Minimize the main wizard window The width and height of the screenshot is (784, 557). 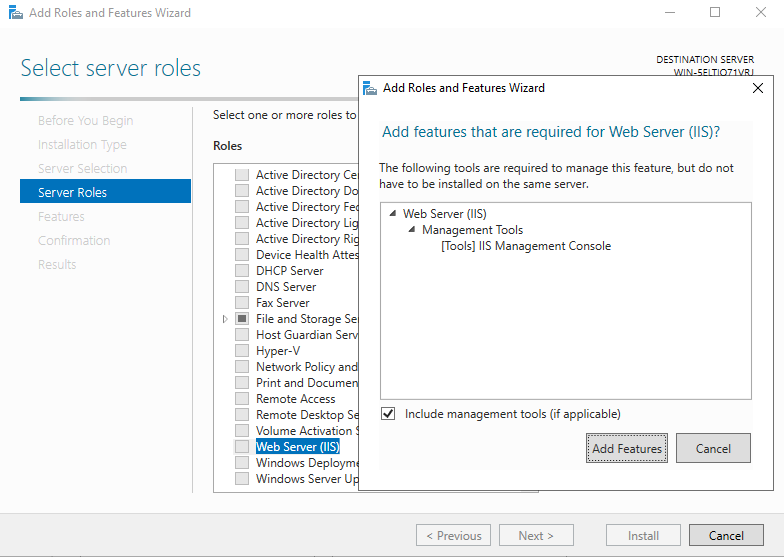669,13
